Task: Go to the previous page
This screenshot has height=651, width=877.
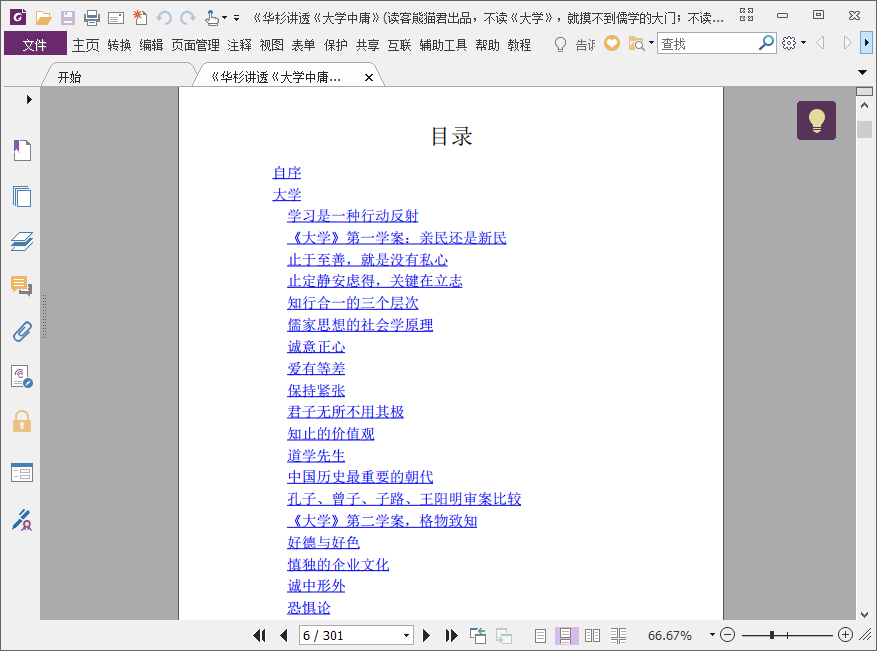Action: point(284,635)
